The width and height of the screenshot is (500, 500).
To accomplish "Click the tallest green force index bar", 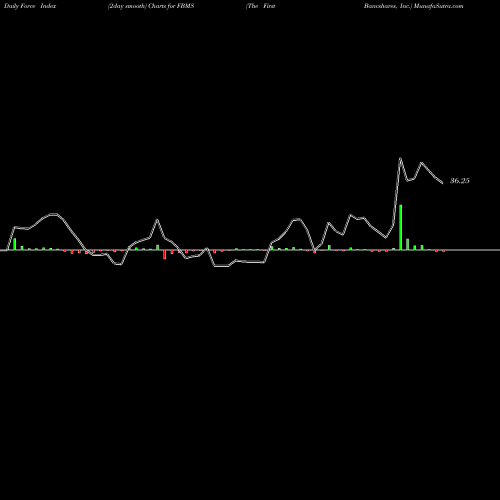I will pyautogui.click(x=400, y=227).
